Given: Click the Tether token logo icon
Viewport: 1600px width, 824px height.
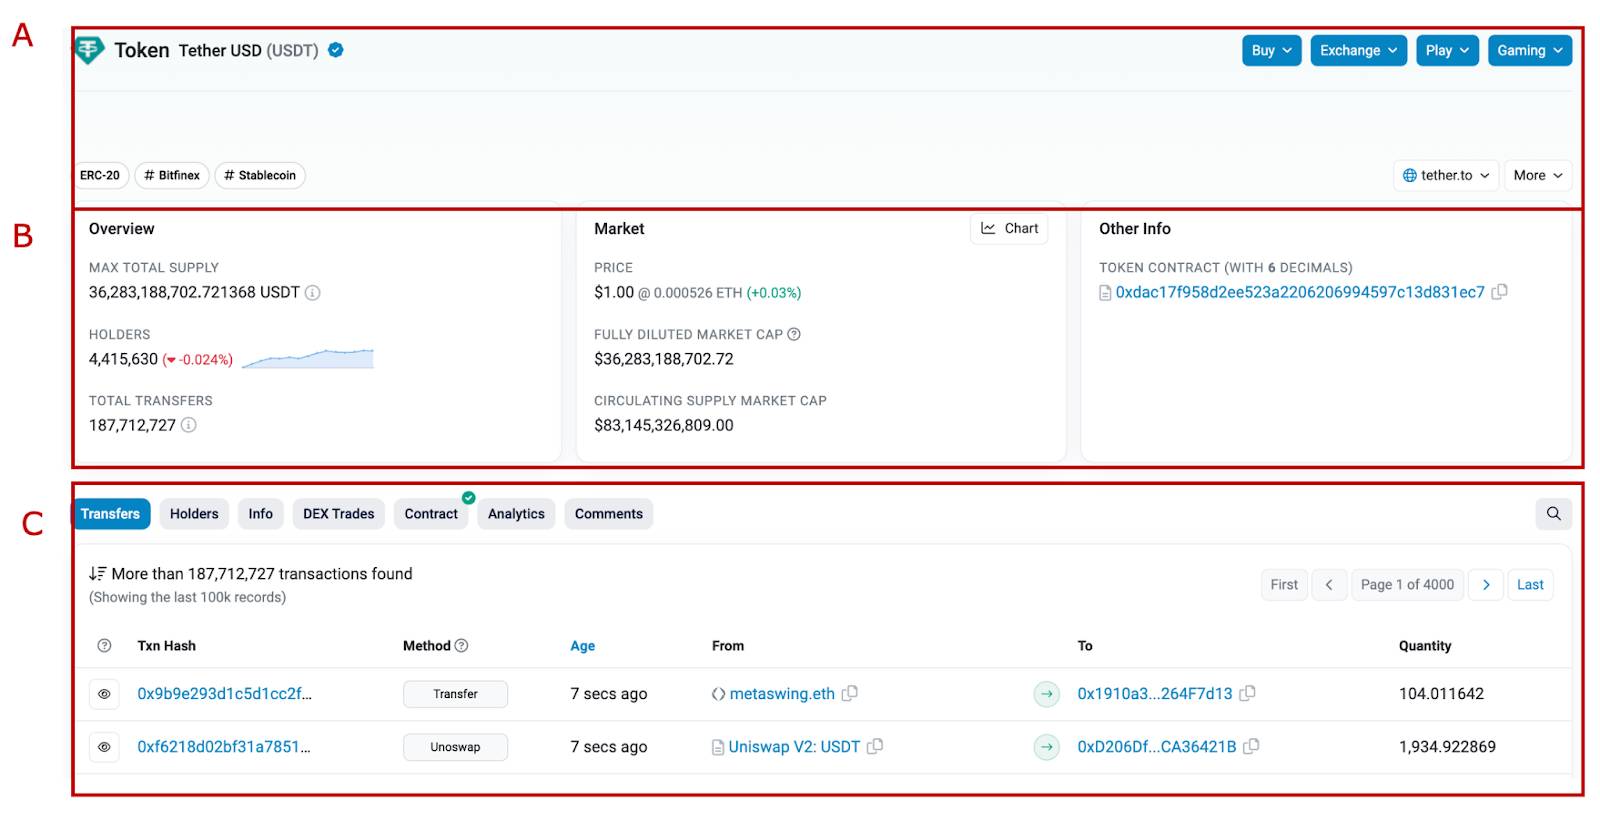Looking at the screenshot, I should 89,50.
